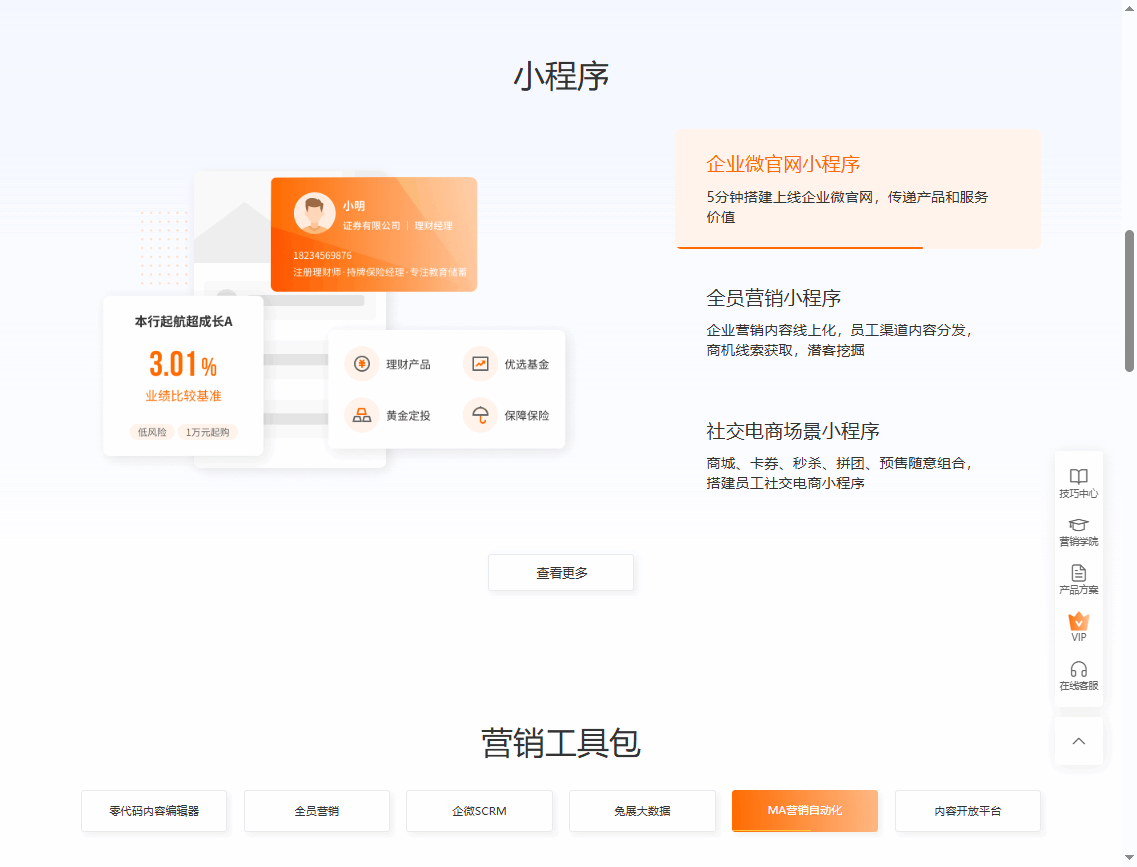Viewport: 1137px width, 867px height.
Task: Click the 保障保险 umbrella icon
Action: pos(480,415)
